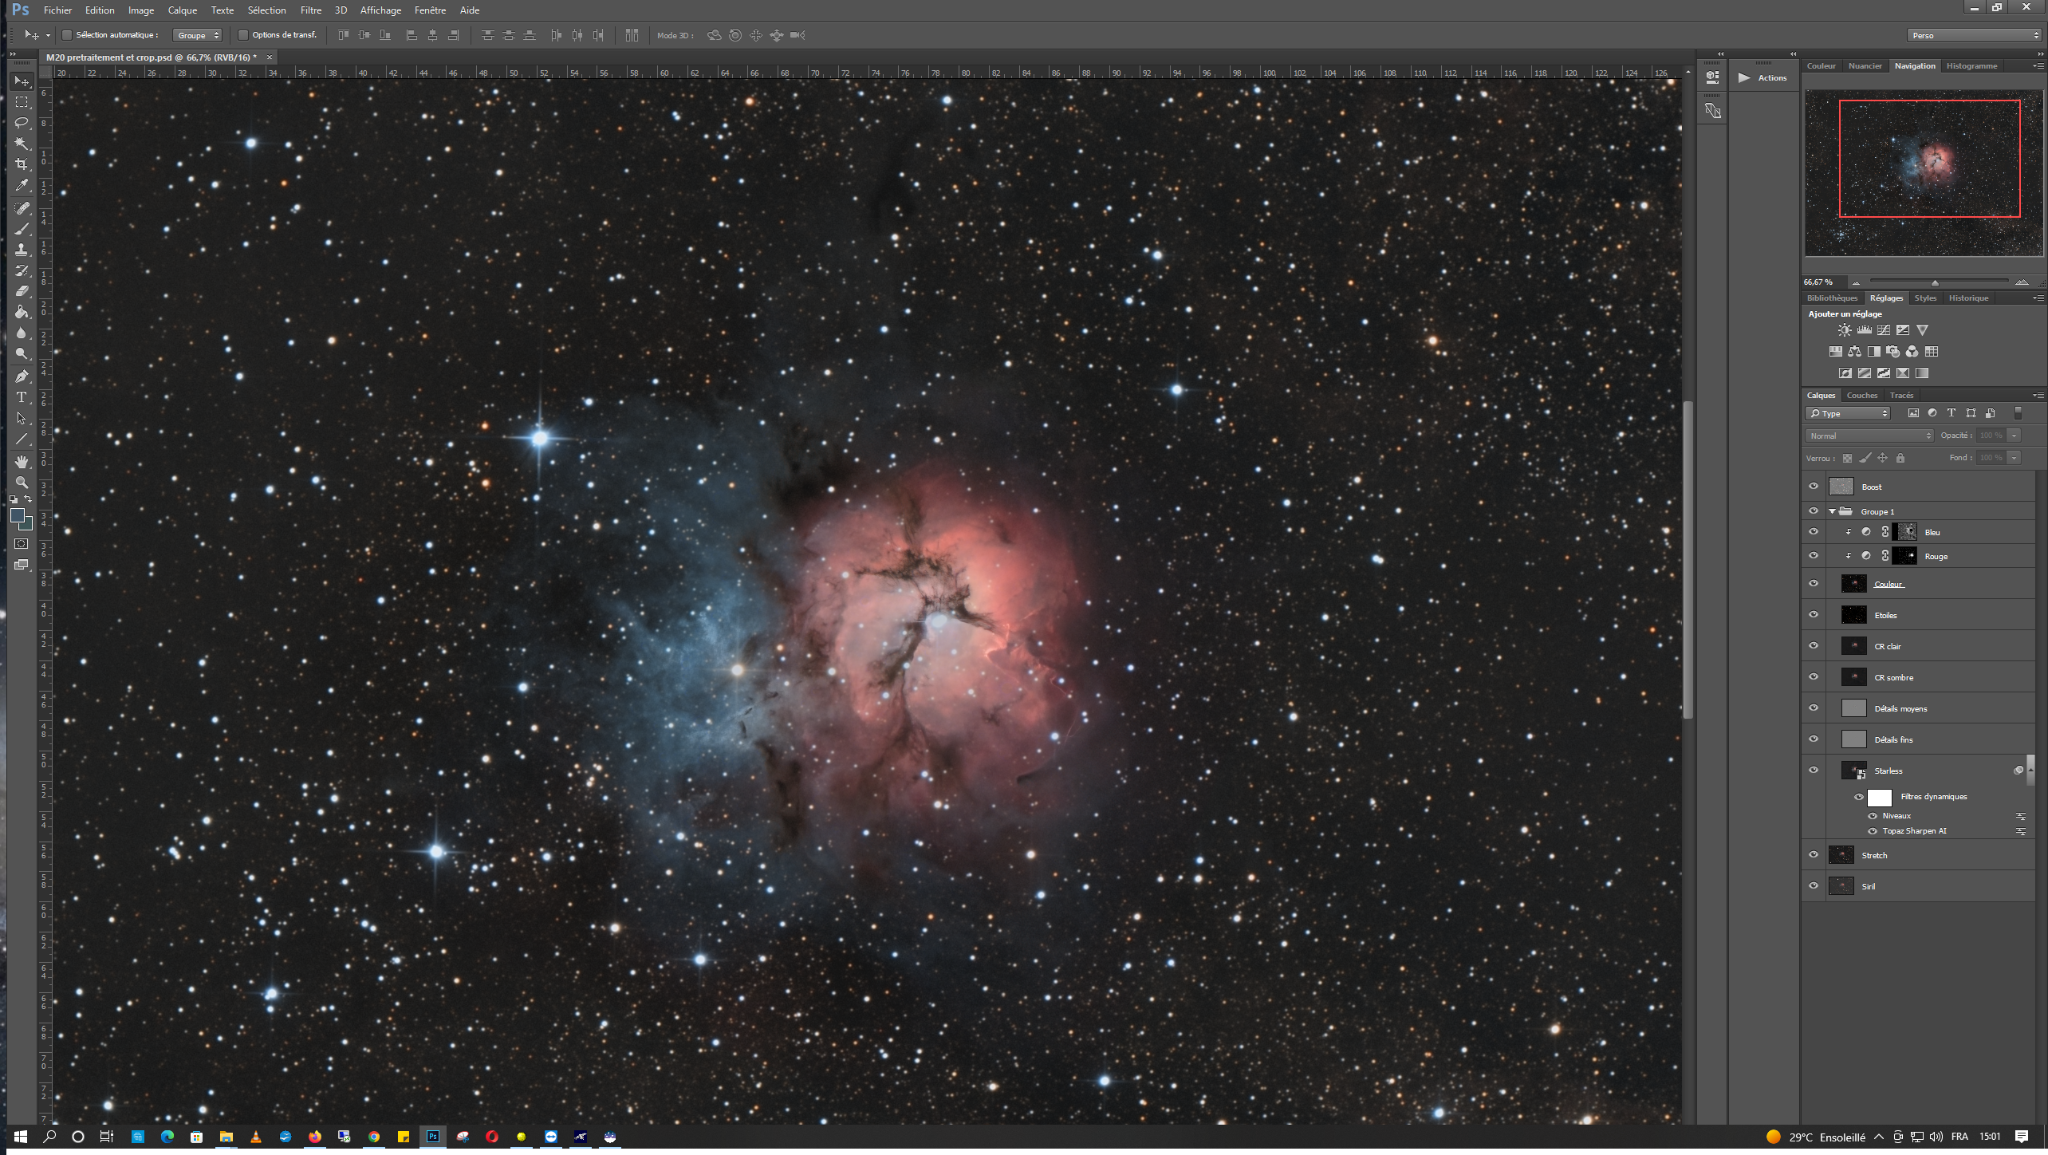This screenshot has height=1155, width=2048.
Task: Hide the Groupe 1 layer group
Action: (1813, 511)
